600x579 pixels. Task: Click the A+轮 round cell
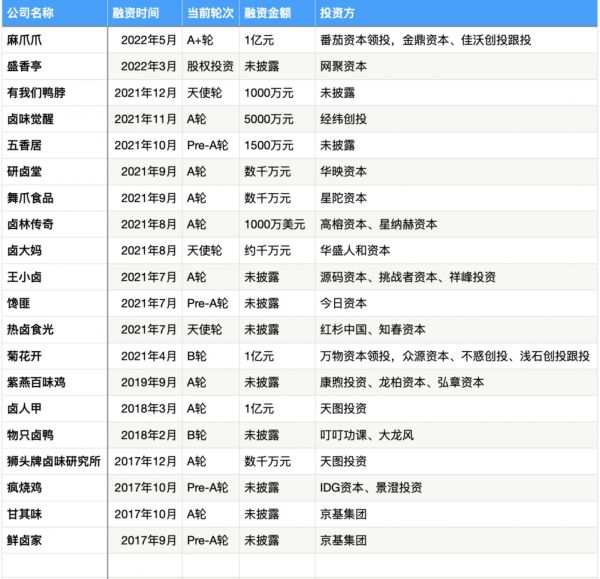[x=203, y=40]
